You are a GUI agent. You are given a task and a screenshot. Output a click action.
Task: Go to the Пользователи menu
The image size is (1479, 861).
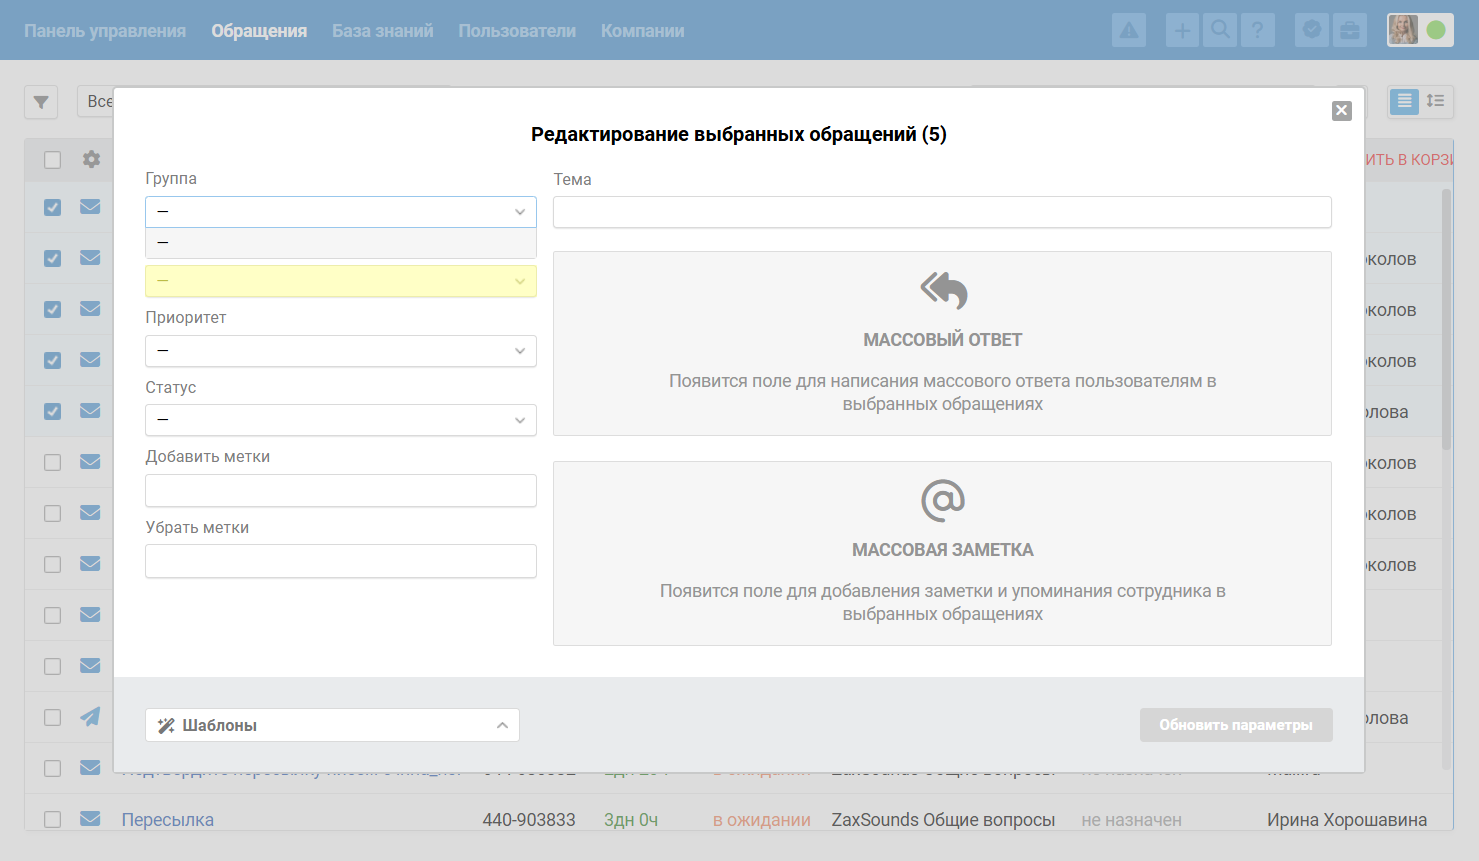click(x=517, y=31)
